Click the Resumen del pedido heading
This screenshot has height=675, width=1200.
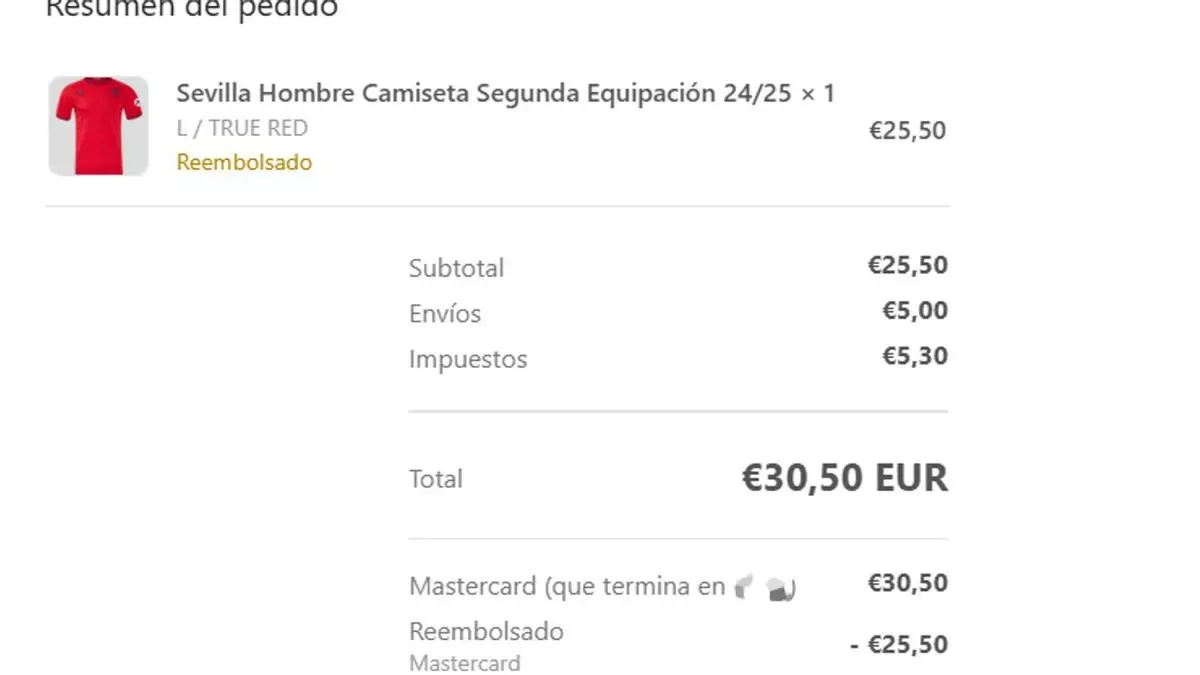point(192,9)
